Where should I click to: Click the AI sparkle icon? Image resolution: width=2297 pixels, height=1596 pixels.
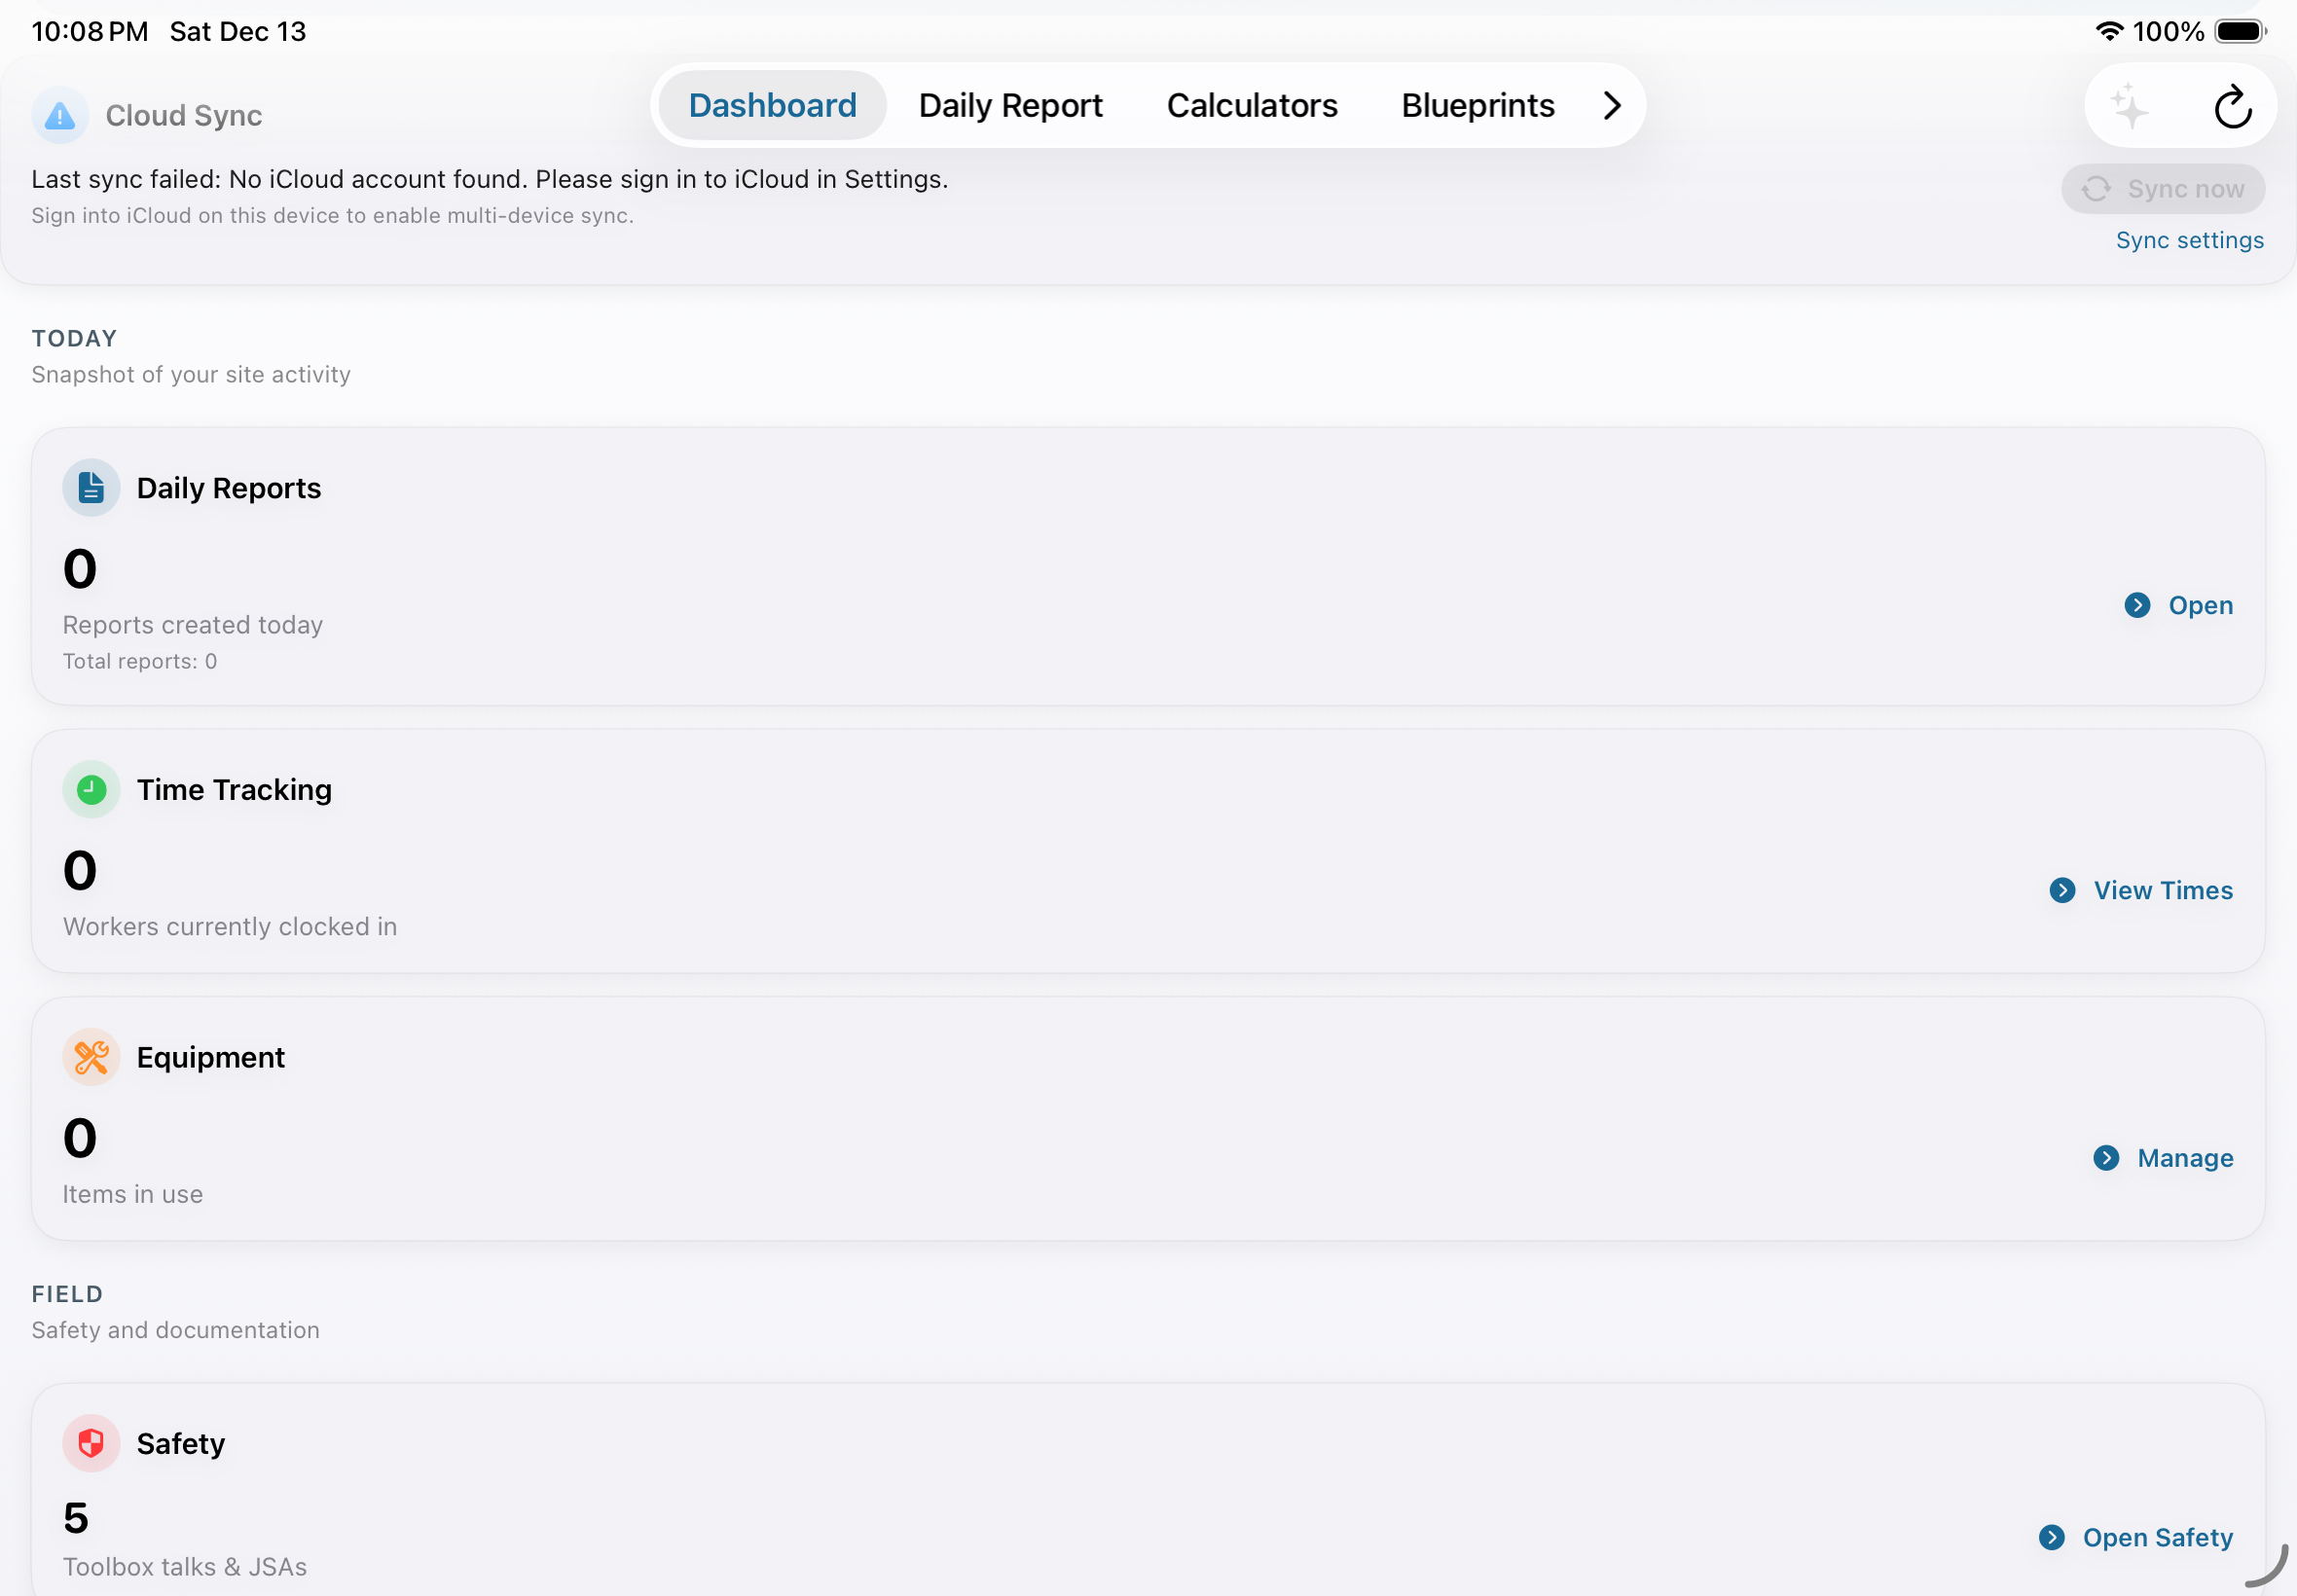tap(2130, 105)
